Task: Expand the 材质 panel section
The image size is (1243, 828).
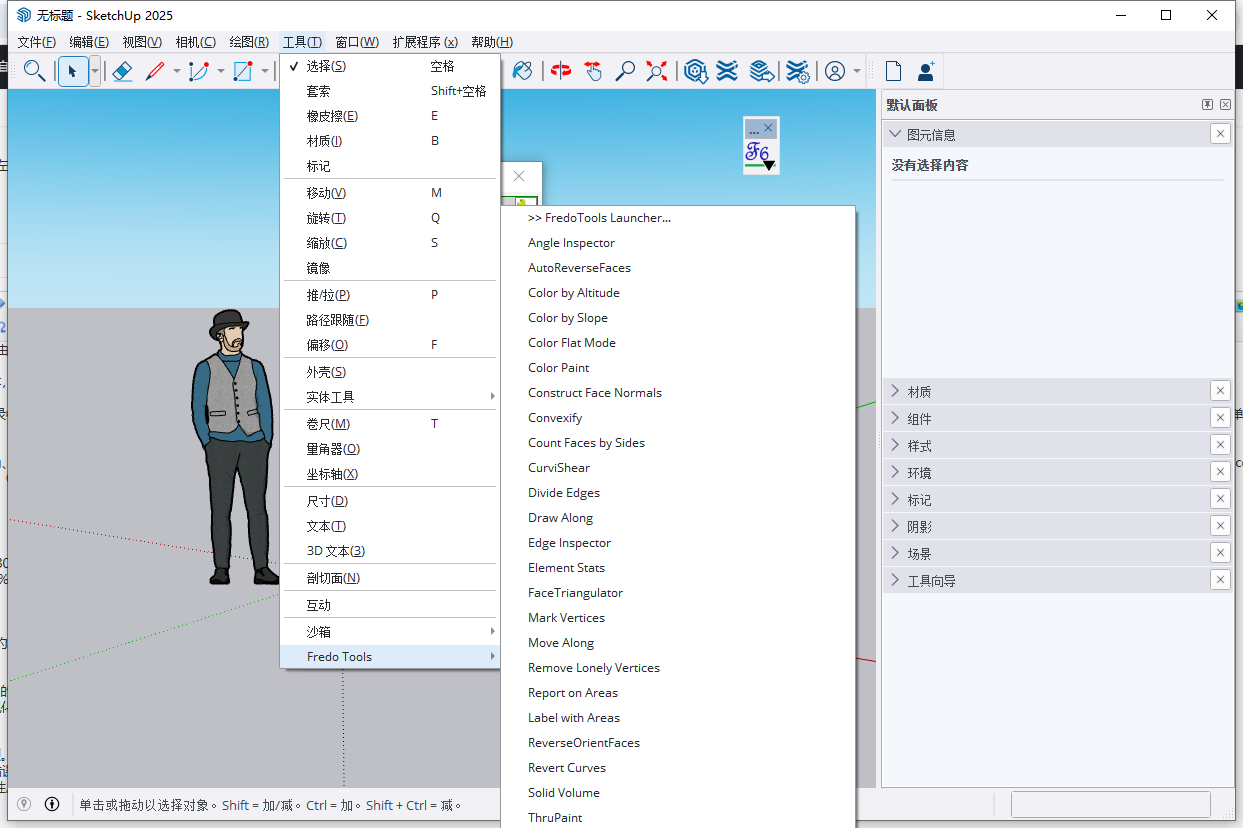Action: click(x=895, y=391)
